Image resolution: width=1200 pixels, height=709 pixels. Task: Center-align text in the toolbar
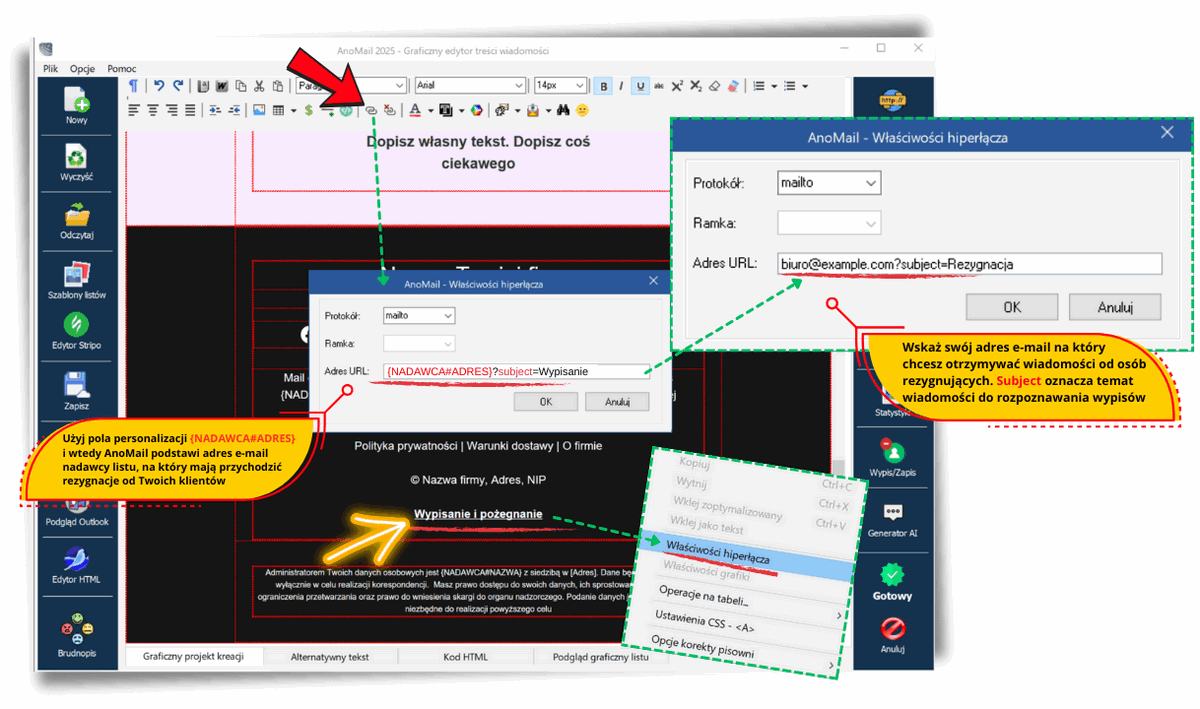153,110
